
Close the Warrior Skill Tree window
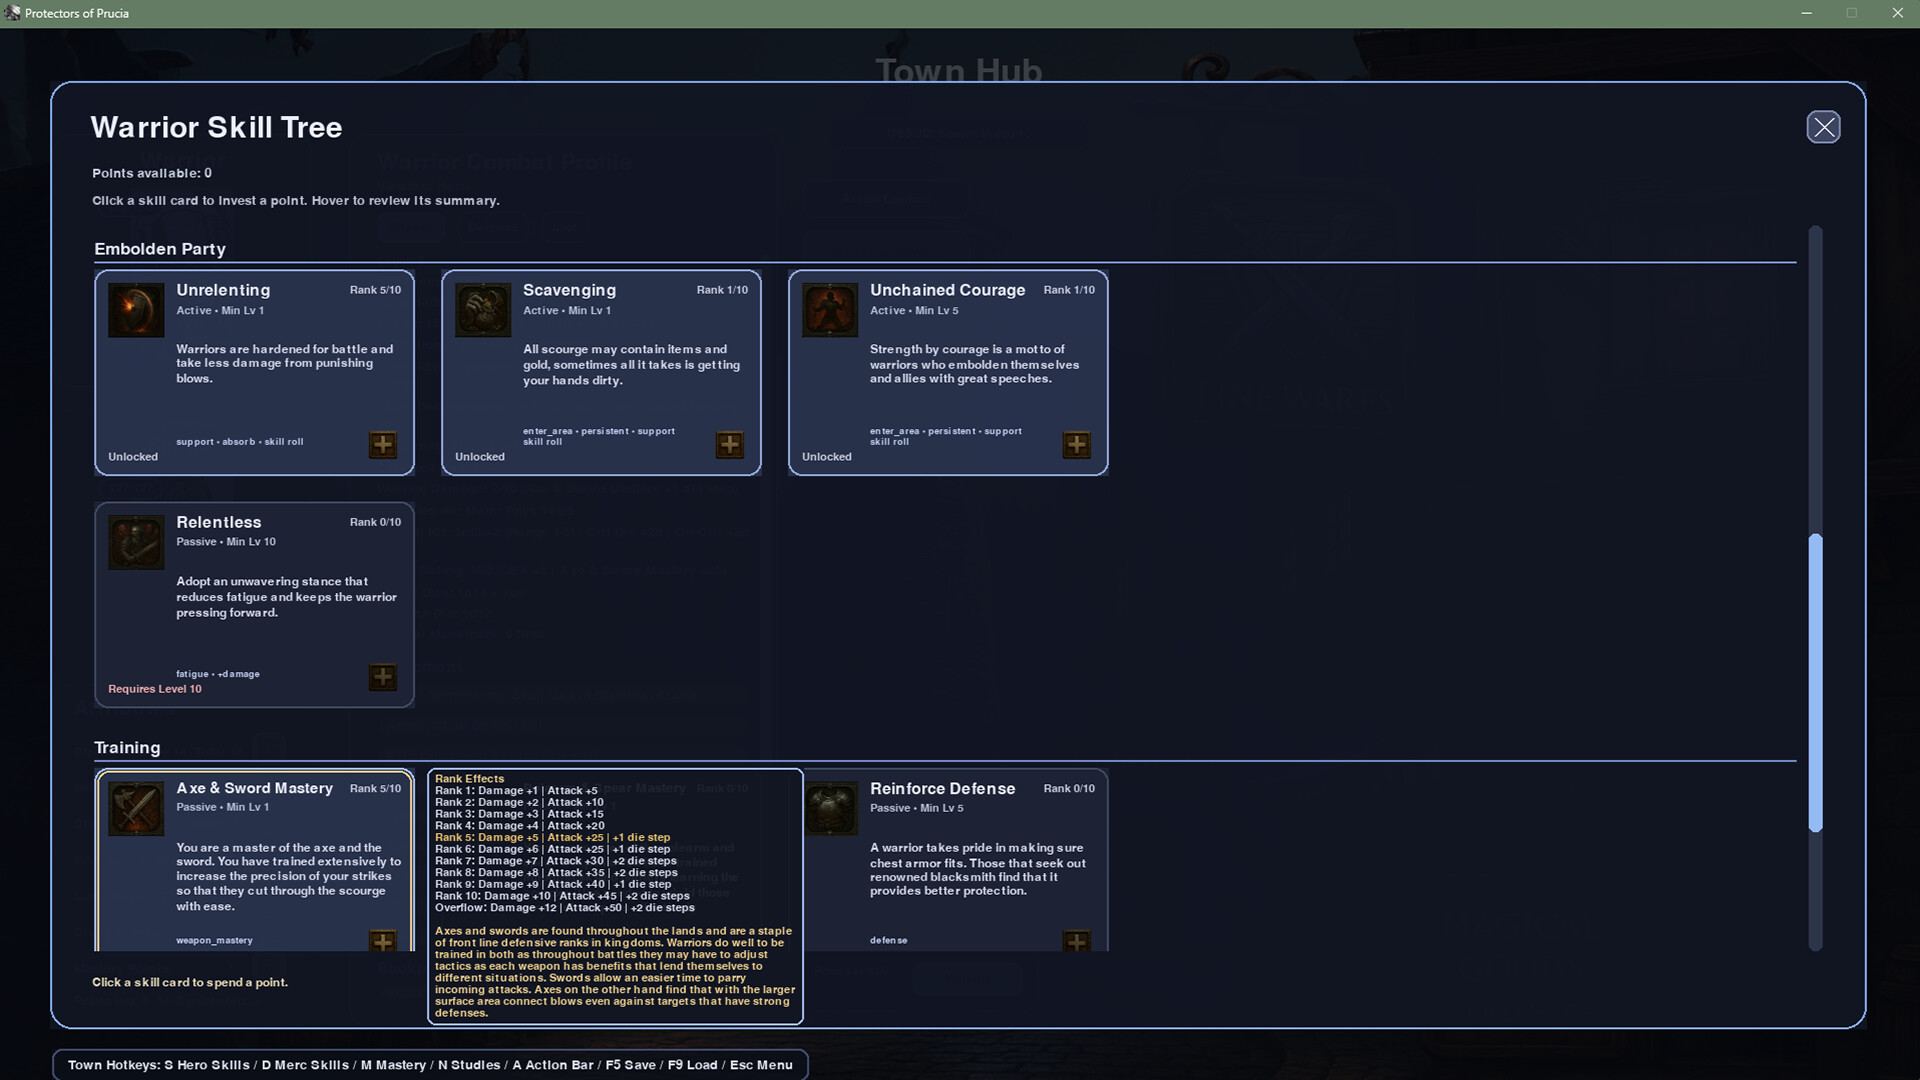tap(1823, 127)
